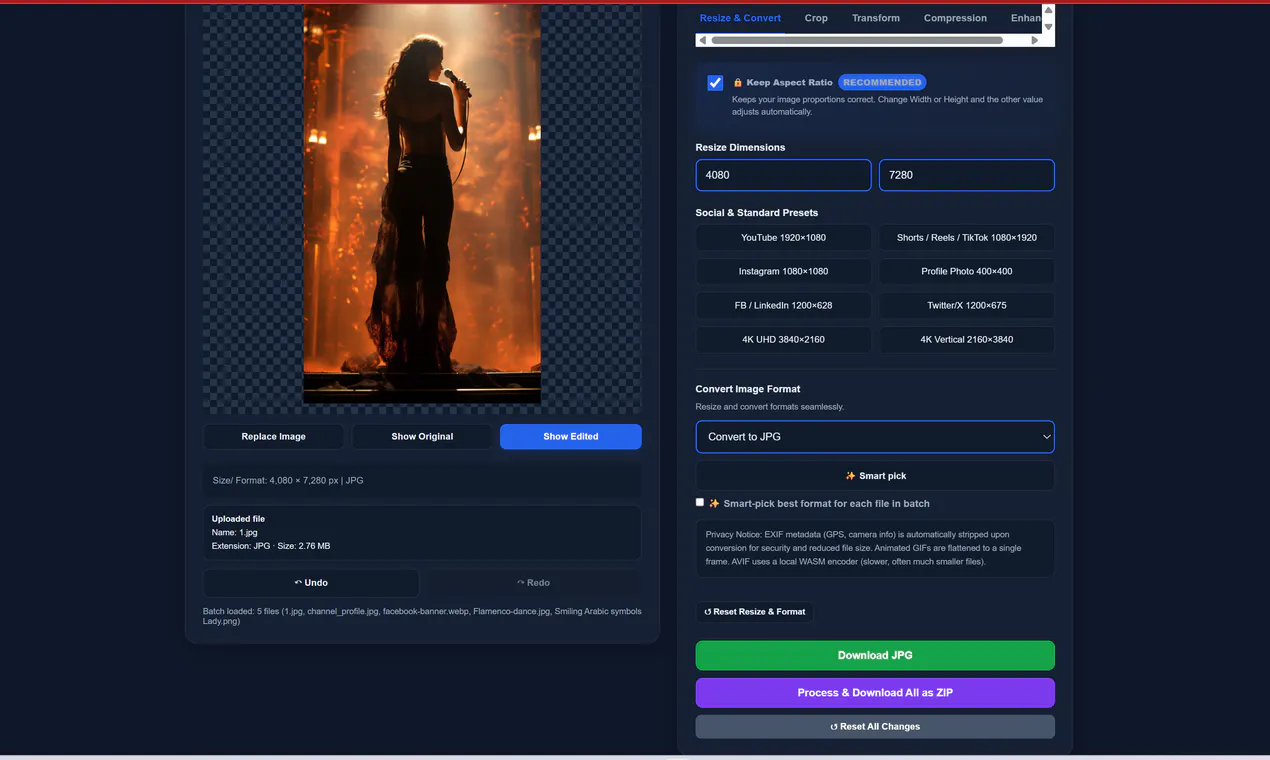
Task: Undo the last edit
Action: 311,583
